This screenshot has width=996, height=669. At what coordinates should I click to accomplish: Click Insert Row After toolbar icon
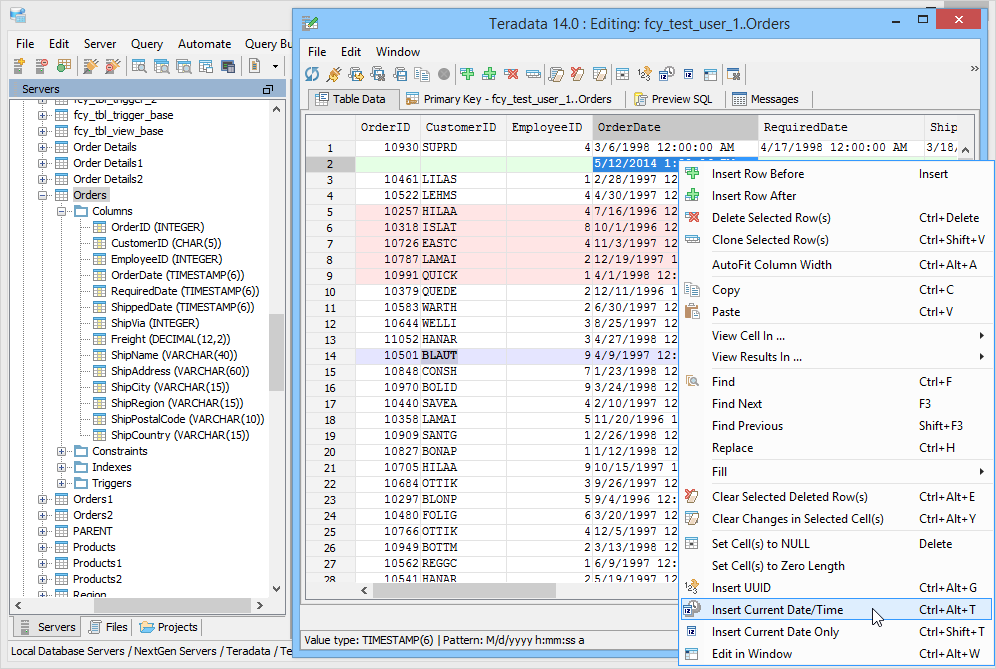coord(489,74)
